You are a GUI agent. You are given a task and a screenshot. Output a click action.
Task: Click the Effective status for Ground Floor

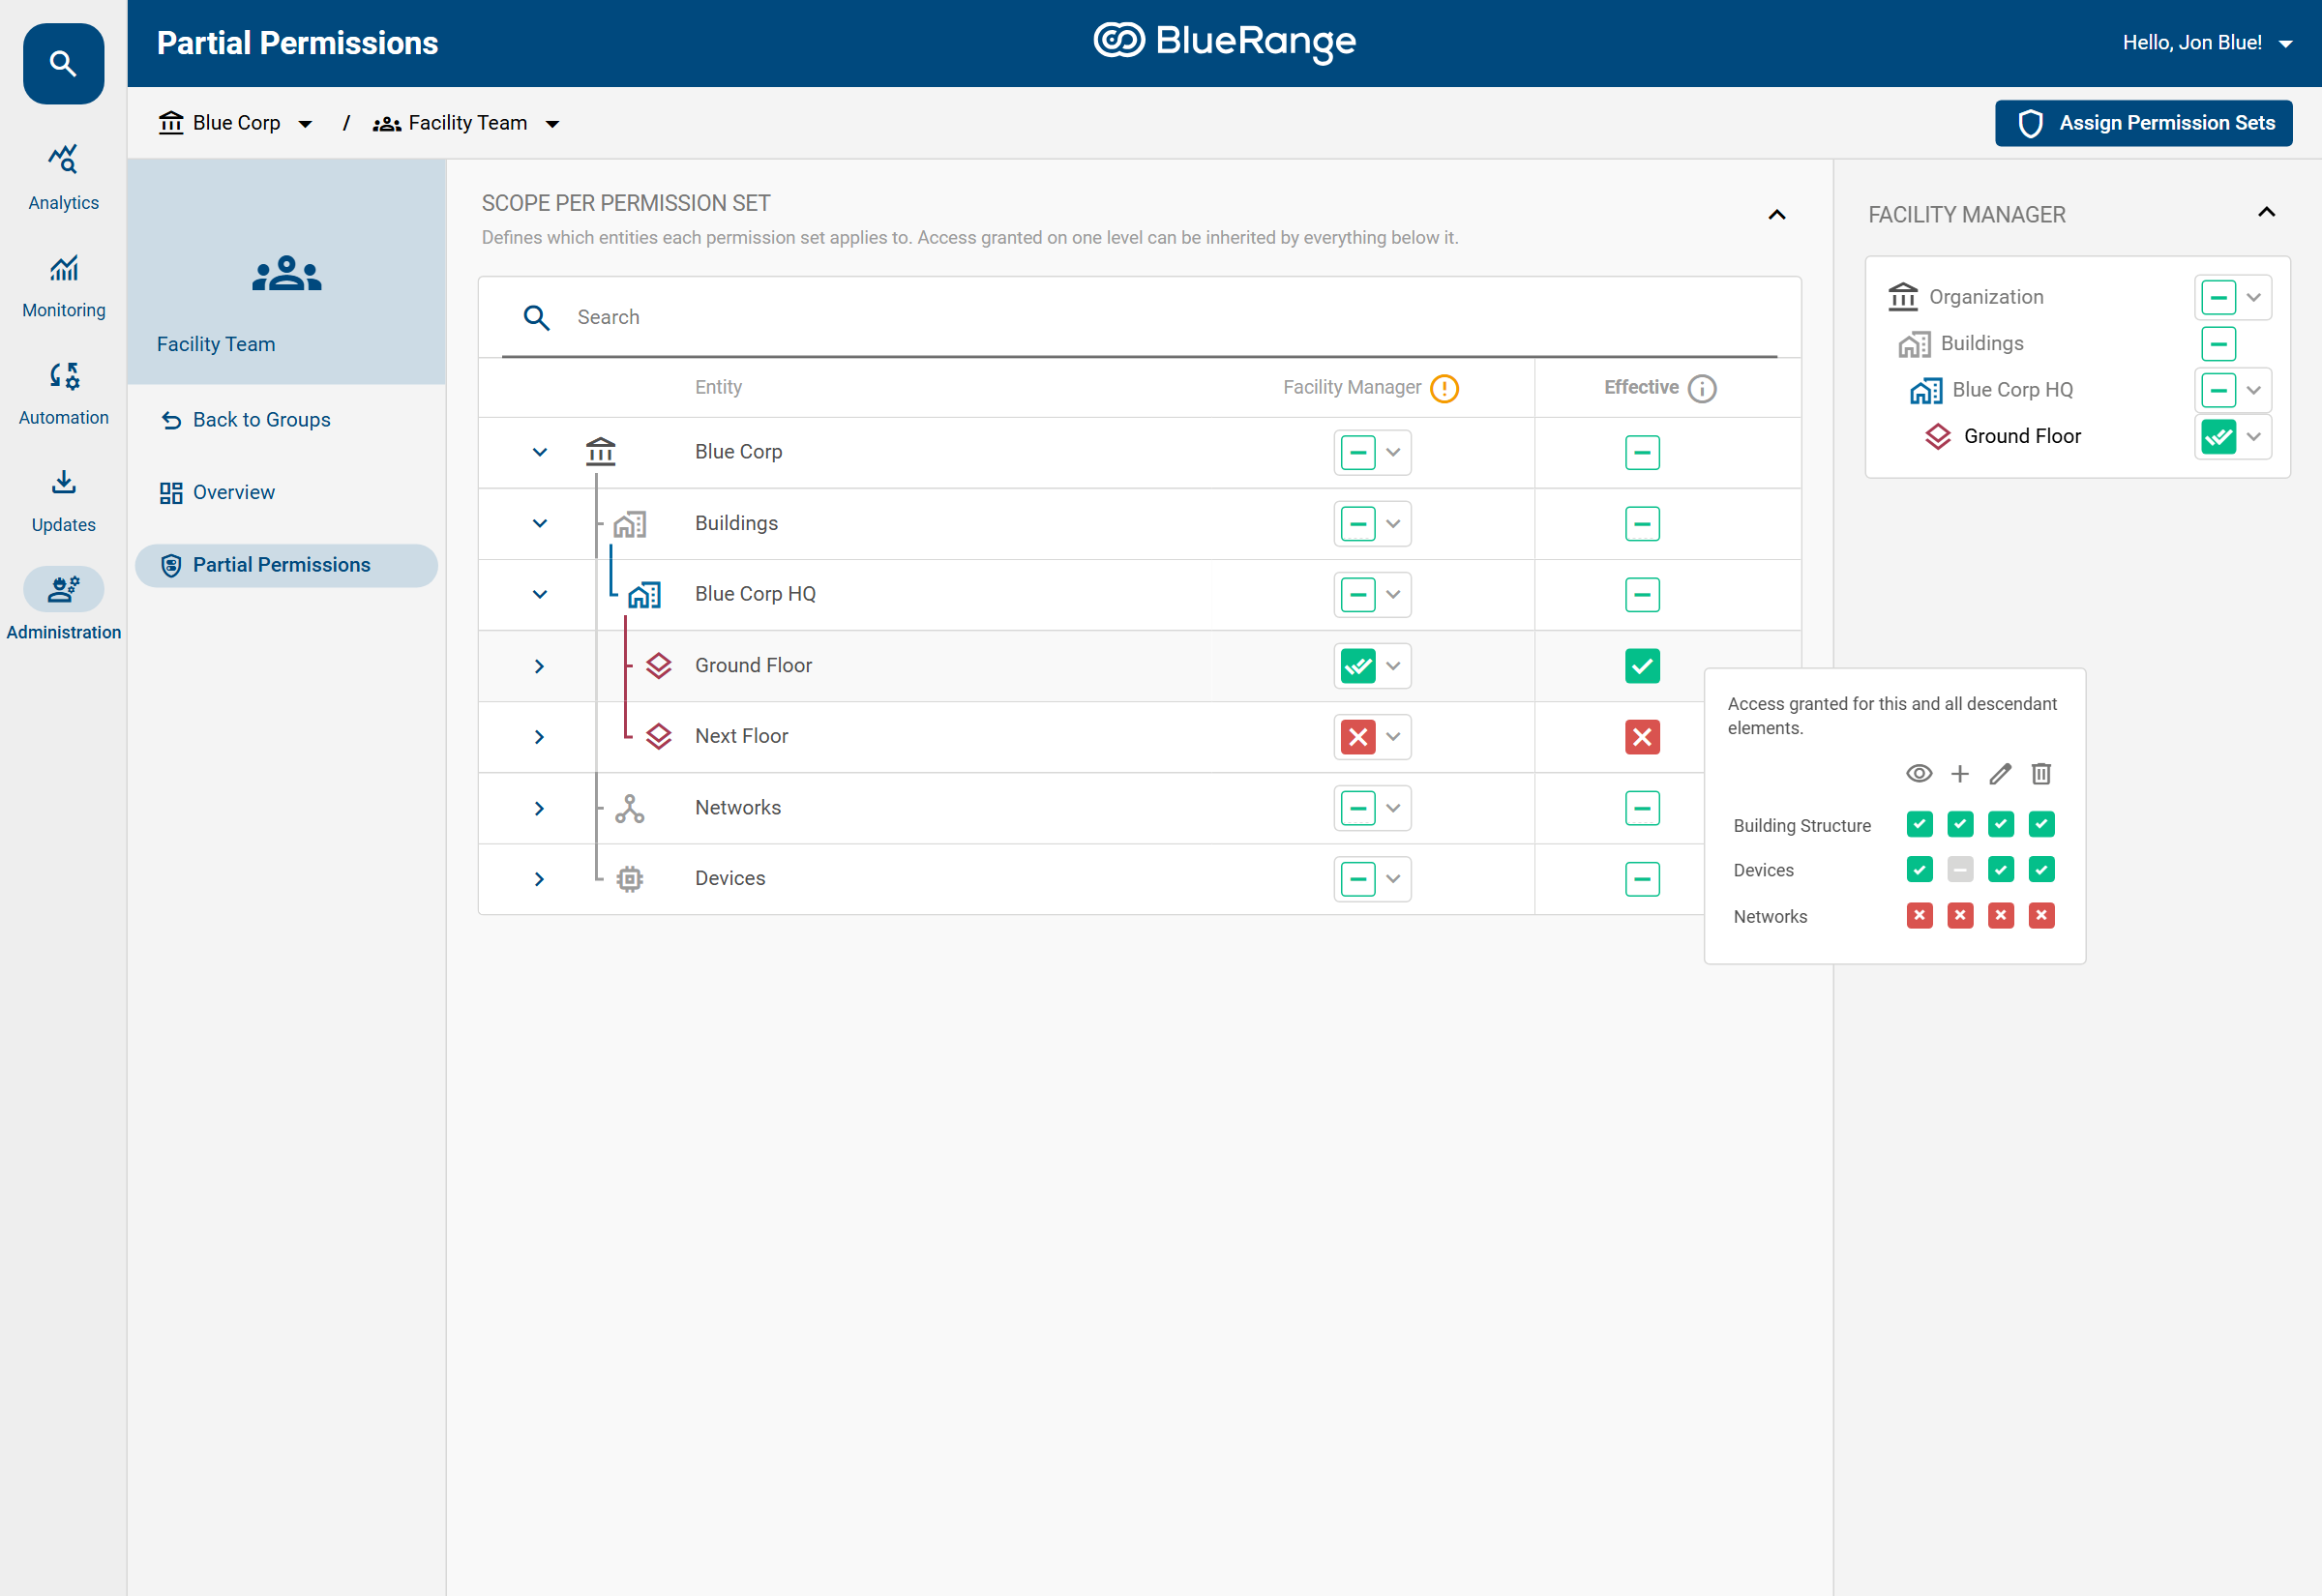point(1642,666)
